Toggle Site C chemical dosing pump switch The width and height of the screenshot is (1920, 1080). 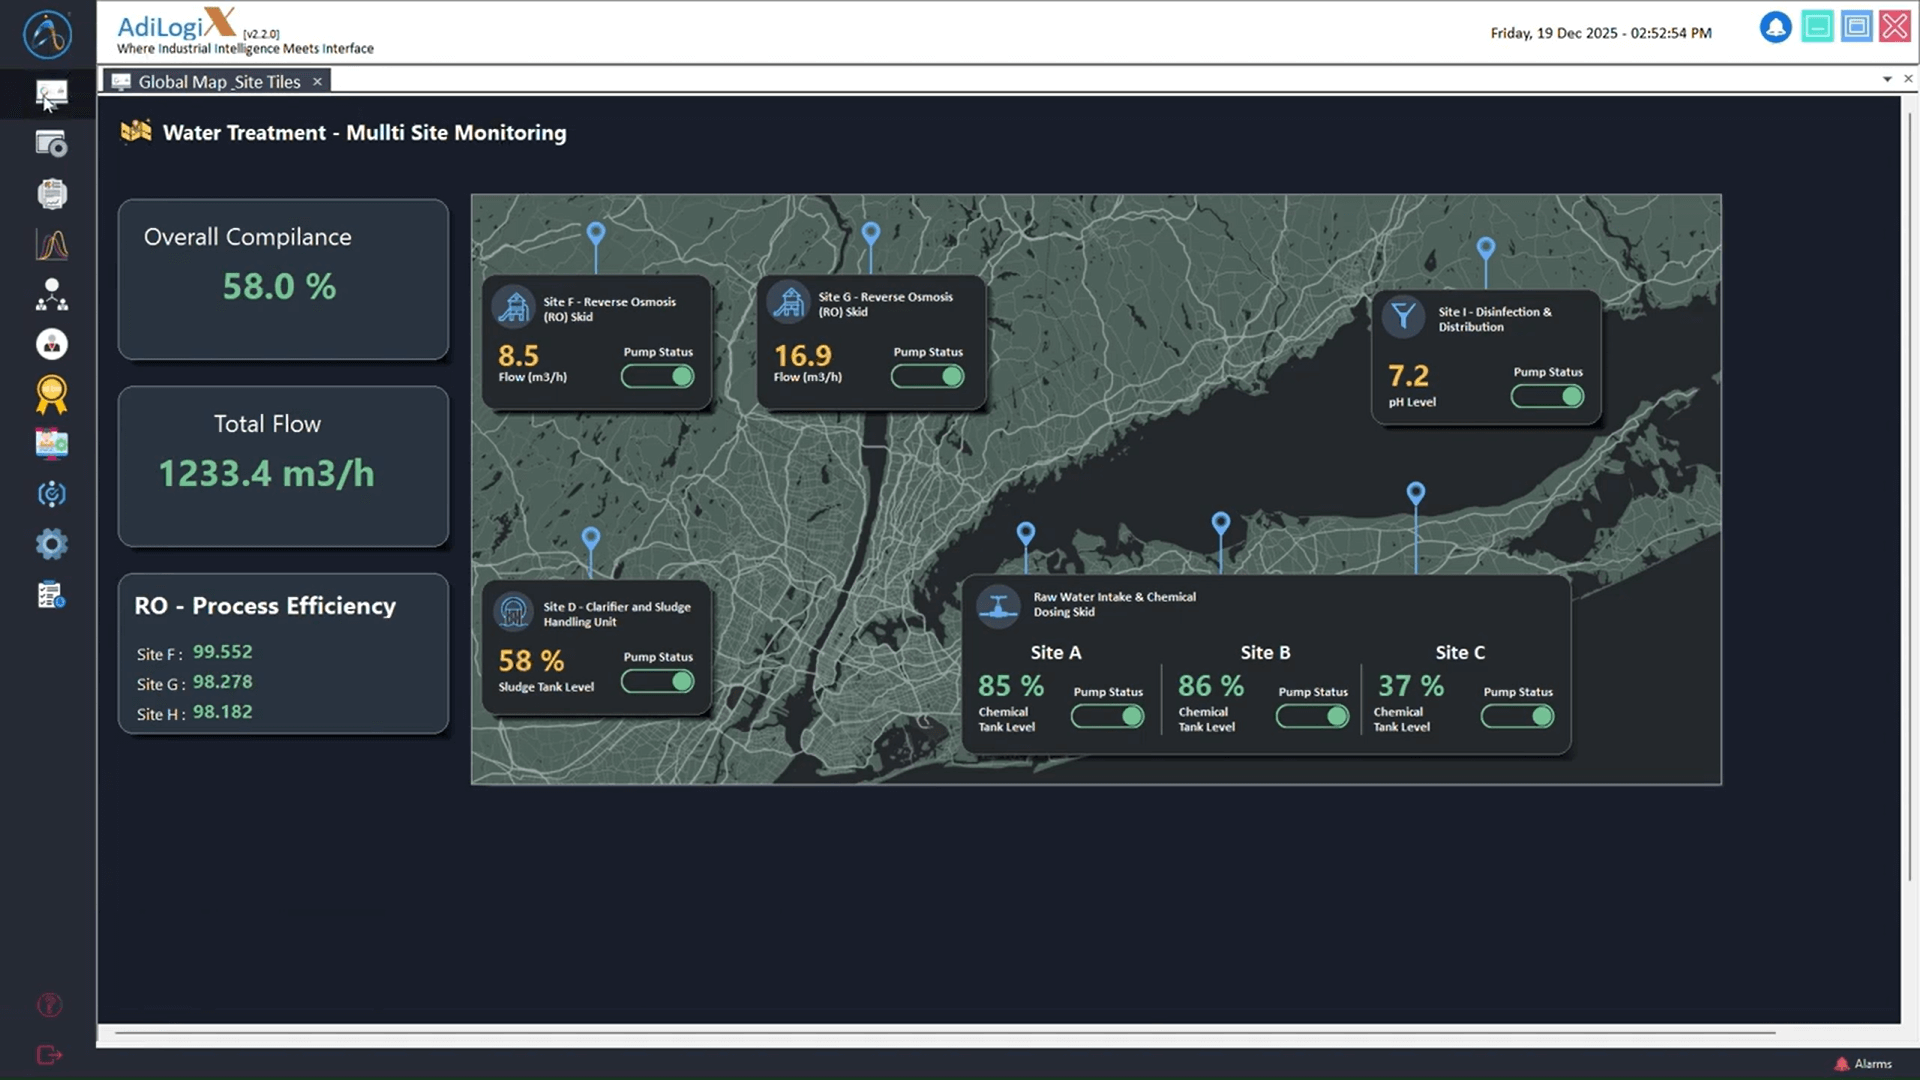click(1517, 717)
